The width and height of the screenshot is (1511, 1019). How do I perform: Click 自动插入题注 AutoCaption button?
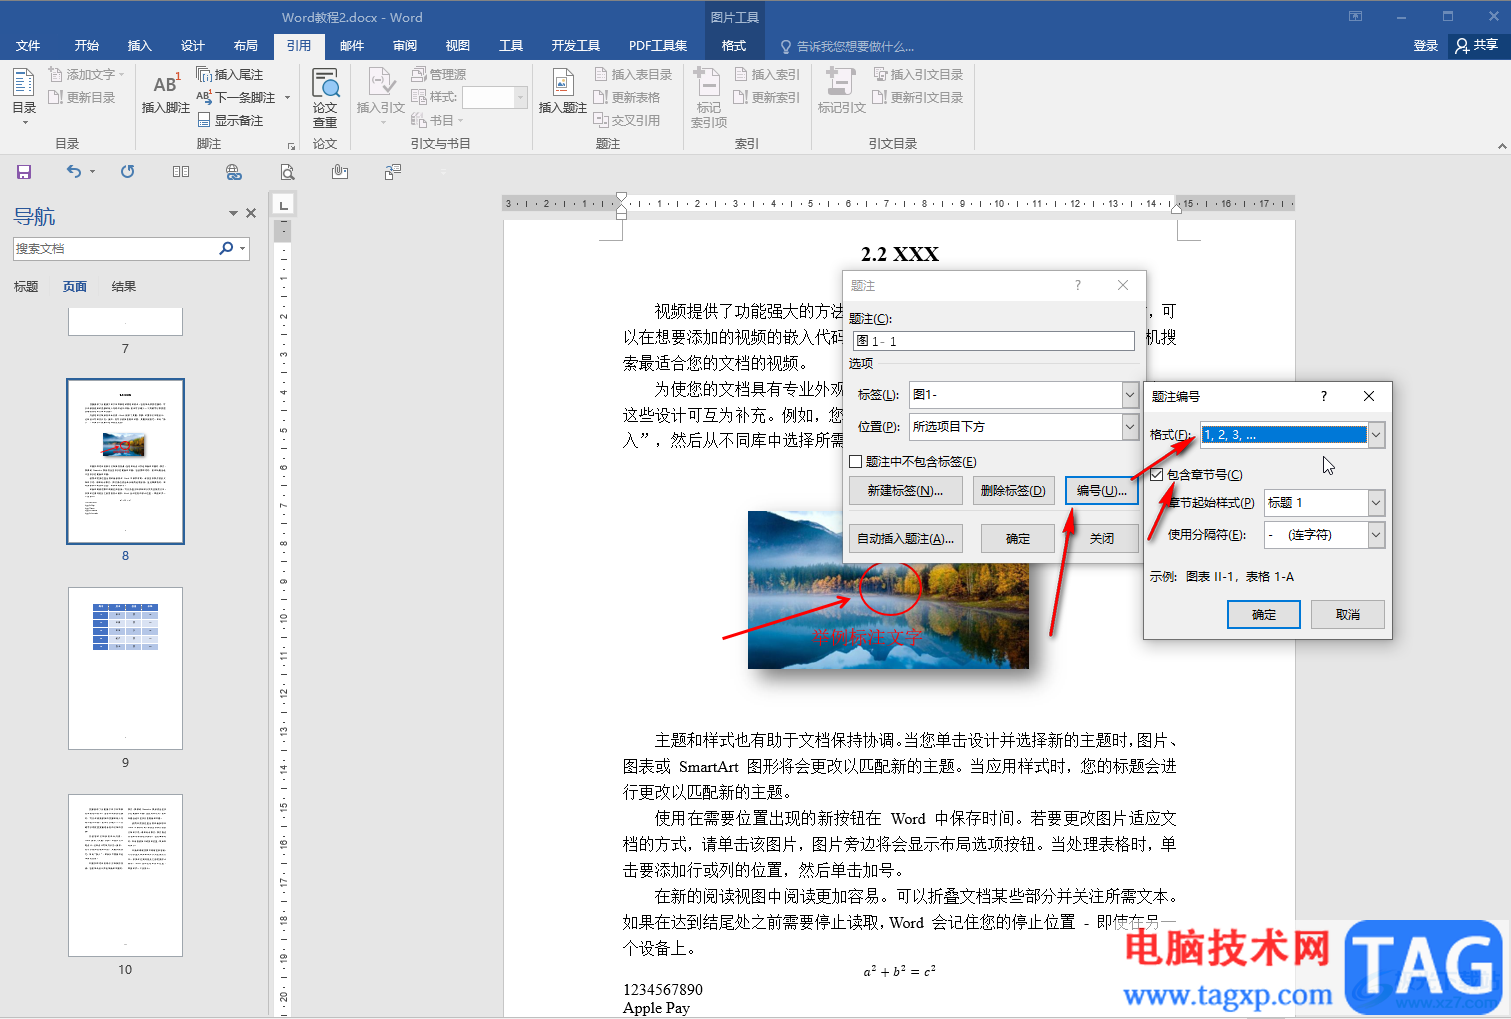click(906, 539)
